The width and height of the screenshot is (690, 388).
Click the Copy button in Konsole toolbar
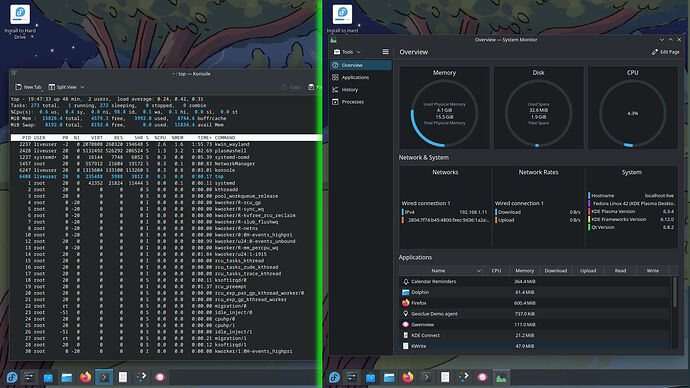291,87
